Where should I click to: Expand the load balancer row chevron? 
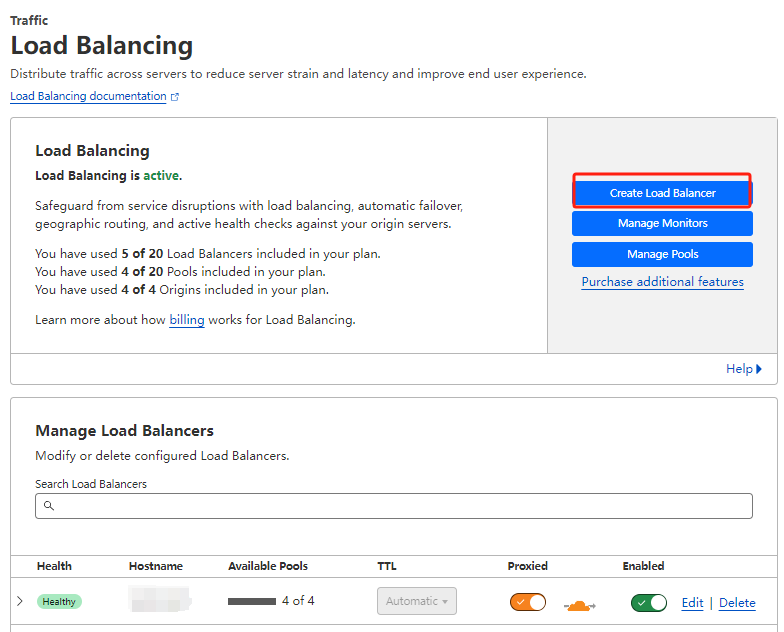click(19, 601)
